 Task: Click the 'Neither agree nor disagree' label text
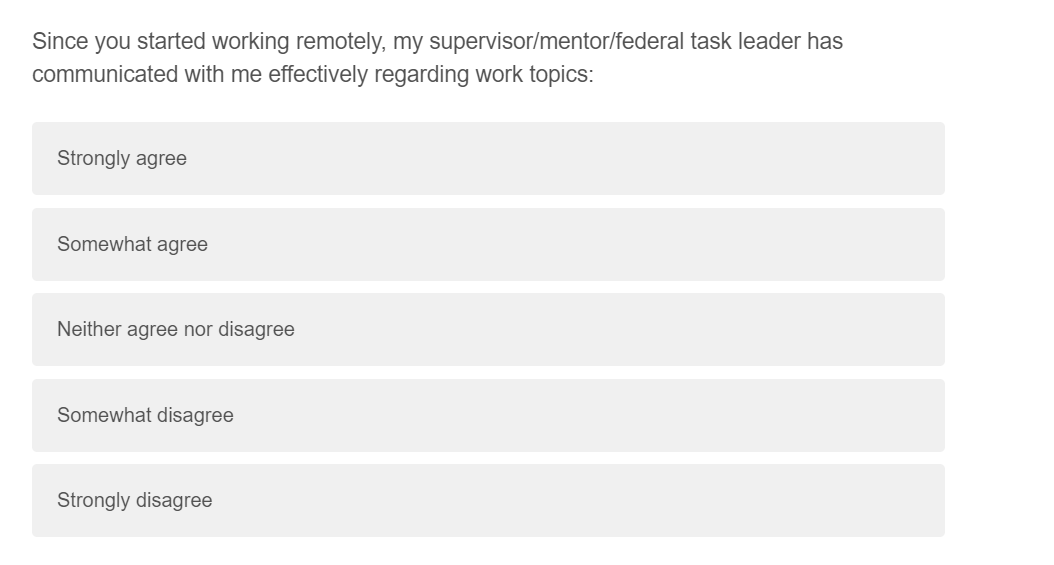coord(176,329)
